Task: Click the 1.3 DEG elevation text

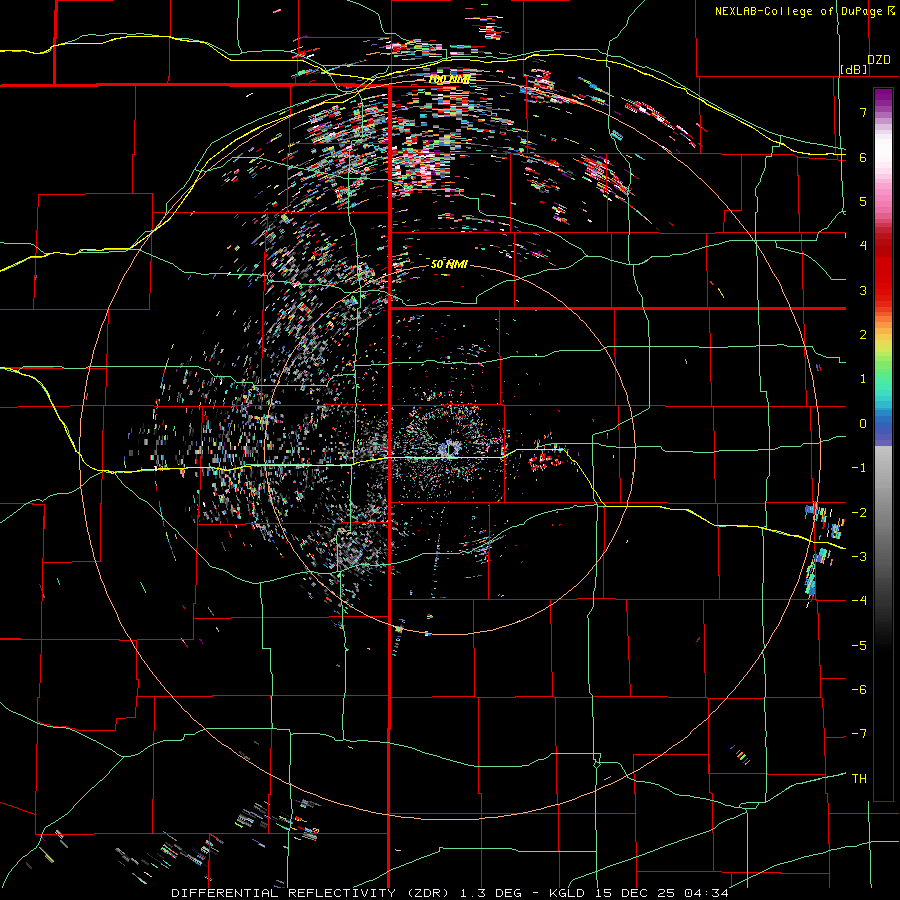Action: tap(491, 893)
